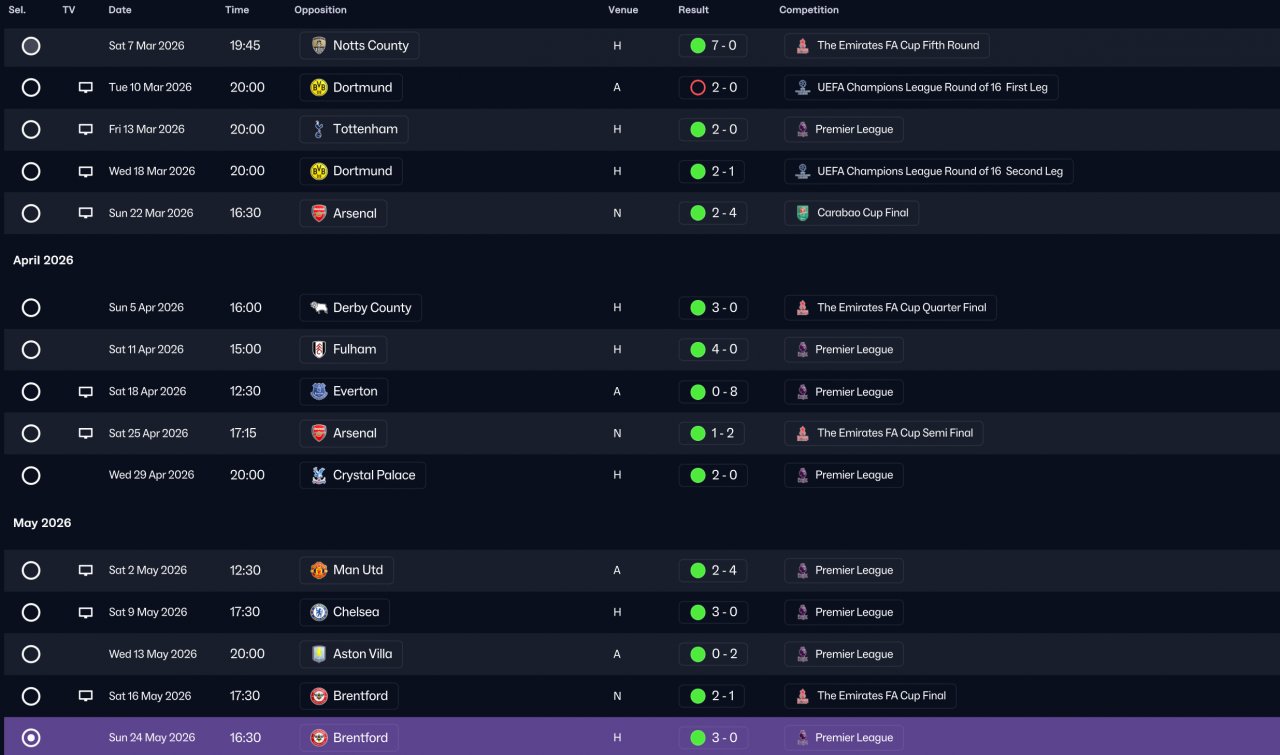This screenshot has width=1280, height=755.
Task: Open UEFA Champions League Round of 16 Second Leg
Action: click(x=929, y=171)
